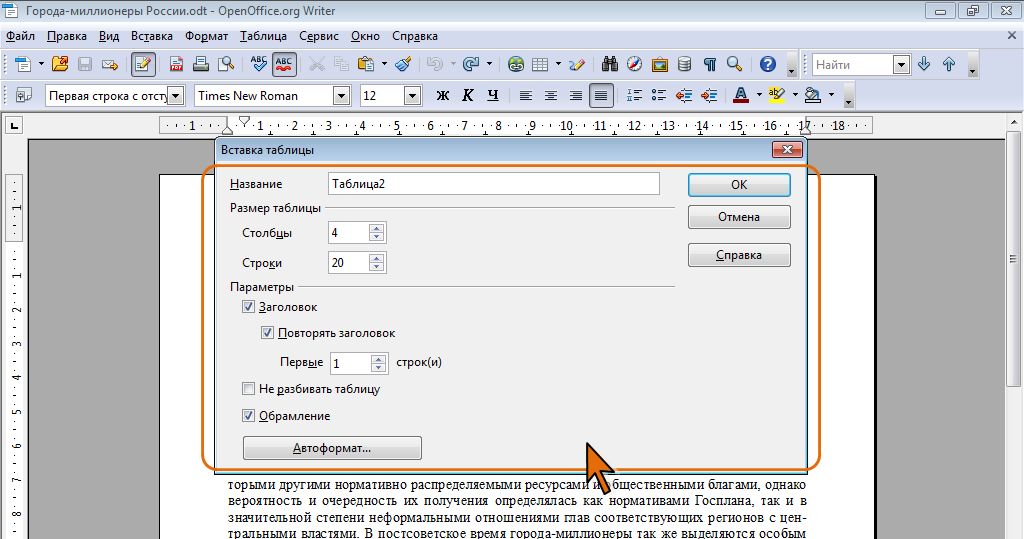Export directly as PDF icon
The height and width of the screenshot is (539, 1024).
(x=176, y=64)
